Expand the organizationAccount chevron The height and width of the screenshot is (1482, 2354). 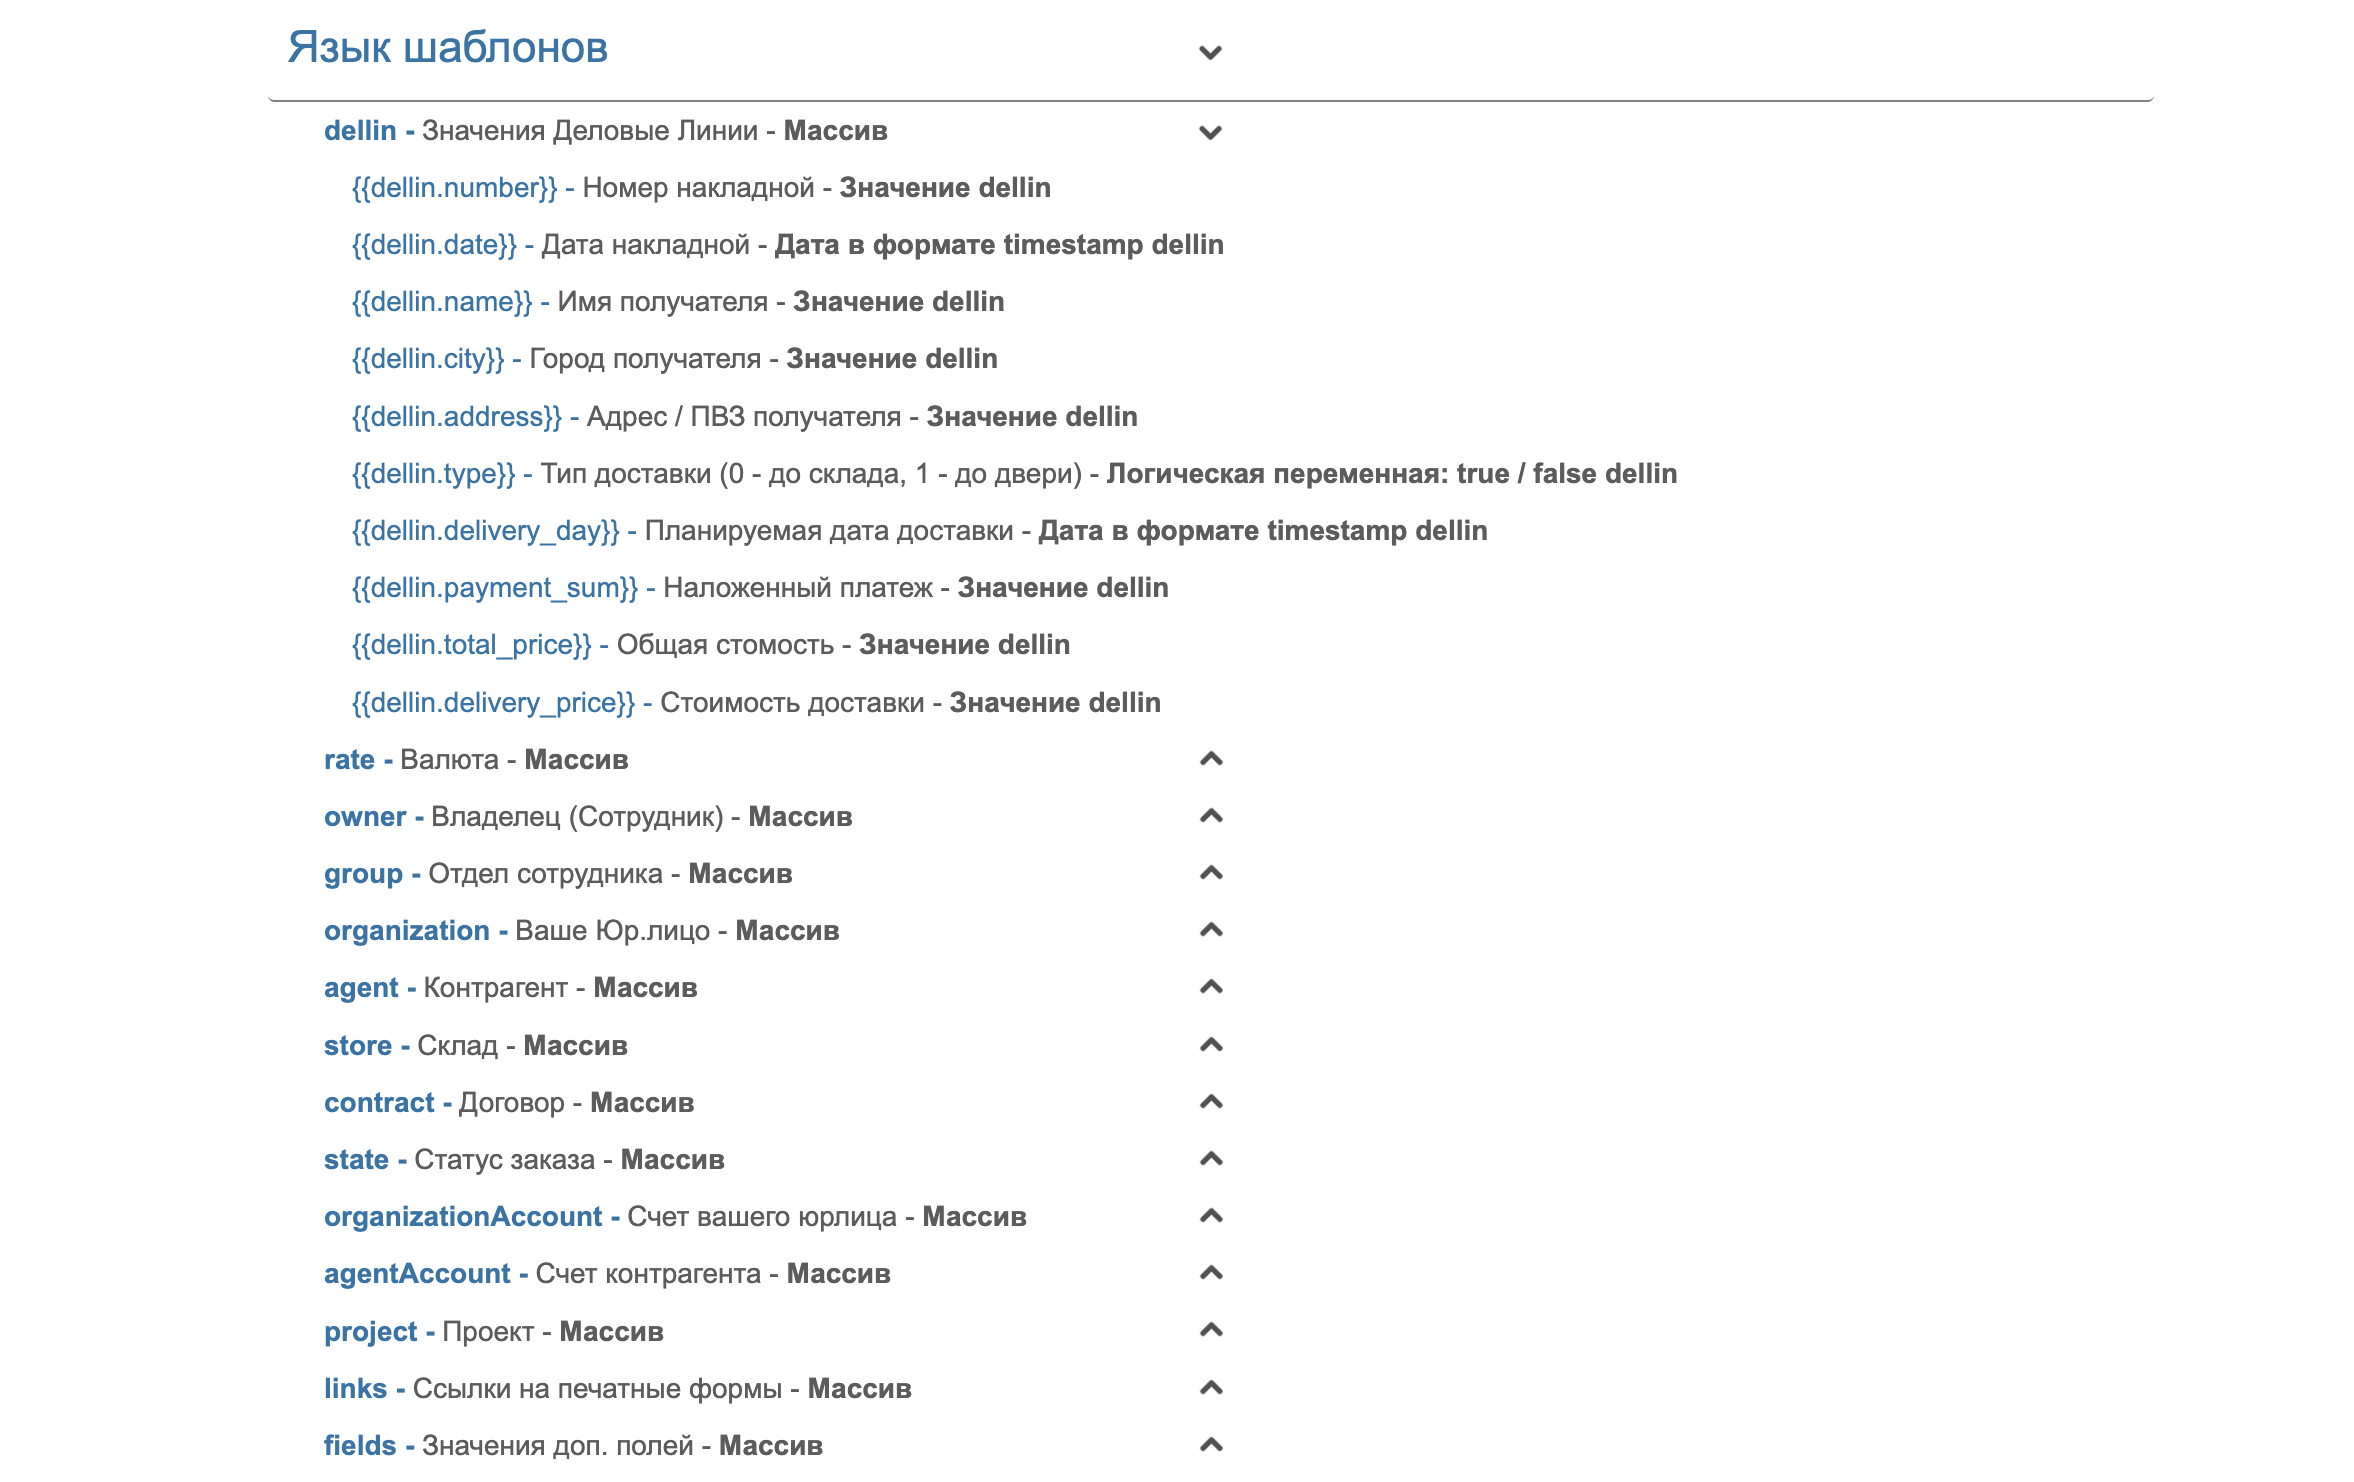coord(1210,1216)
